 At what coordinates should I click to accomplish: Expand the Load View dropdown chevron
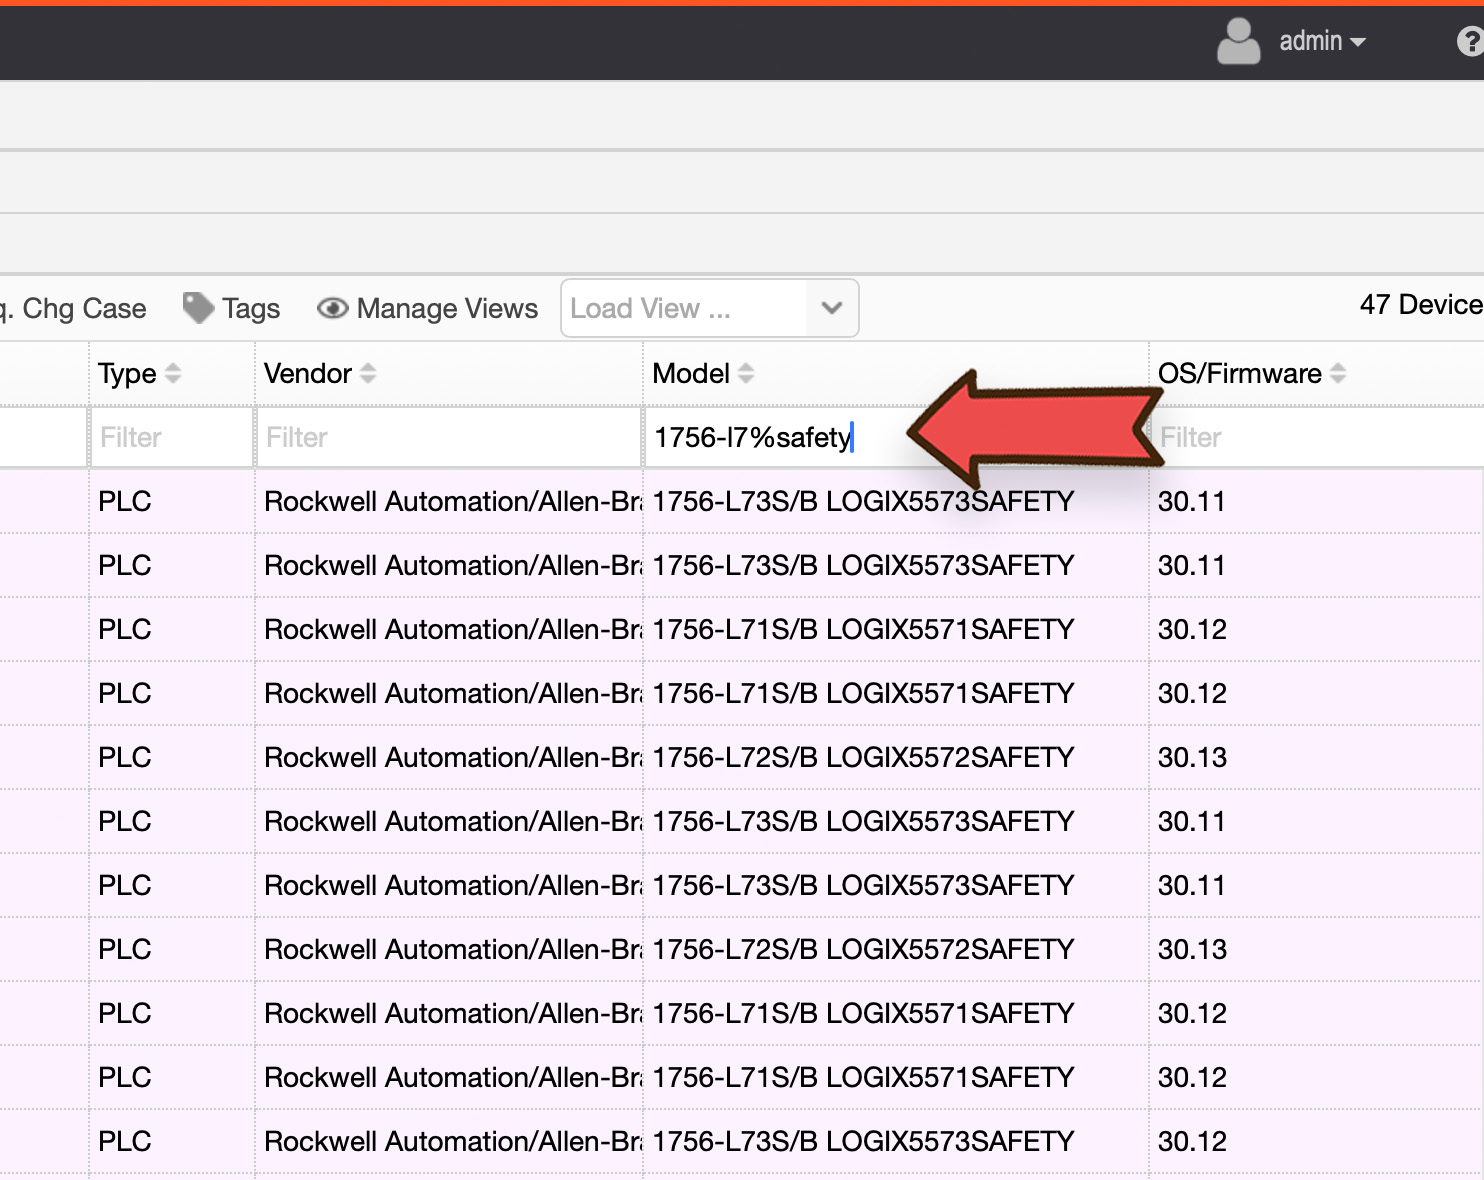[x=832, y=308]
